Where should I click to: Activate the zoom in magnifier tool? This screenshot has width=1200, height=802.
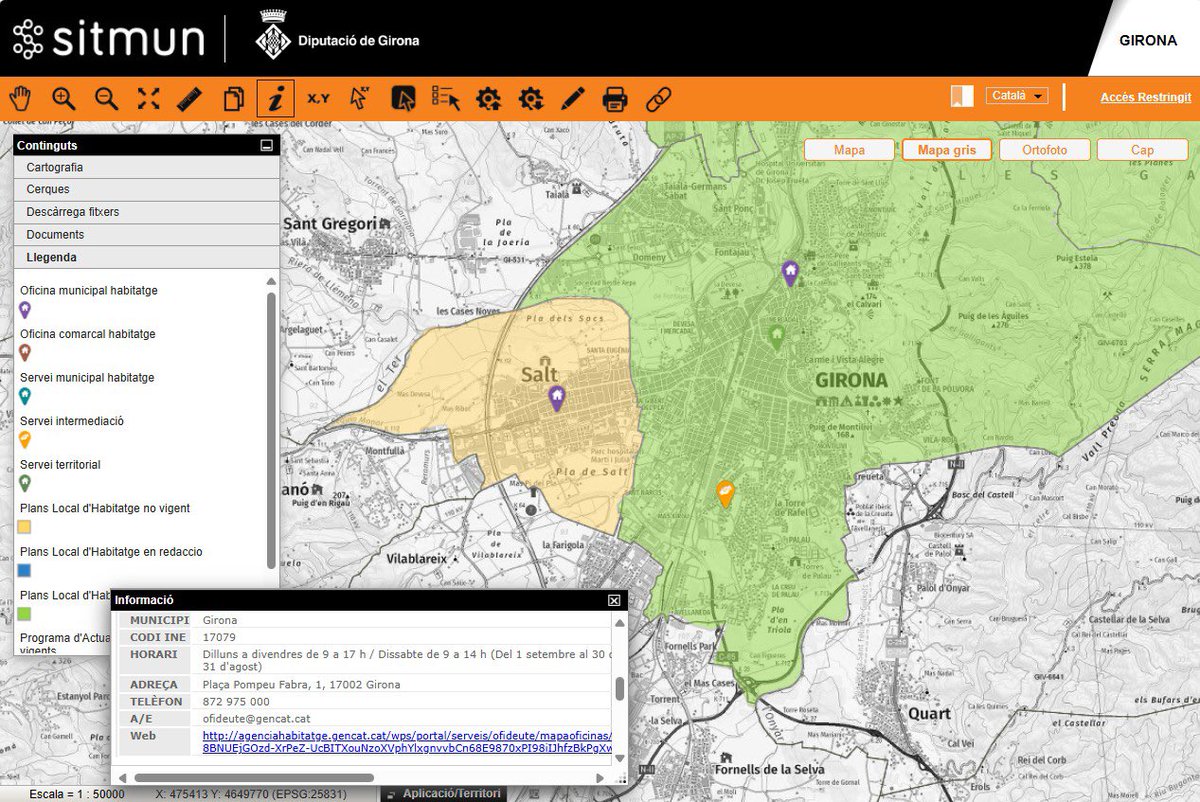[x=64, y=98]
